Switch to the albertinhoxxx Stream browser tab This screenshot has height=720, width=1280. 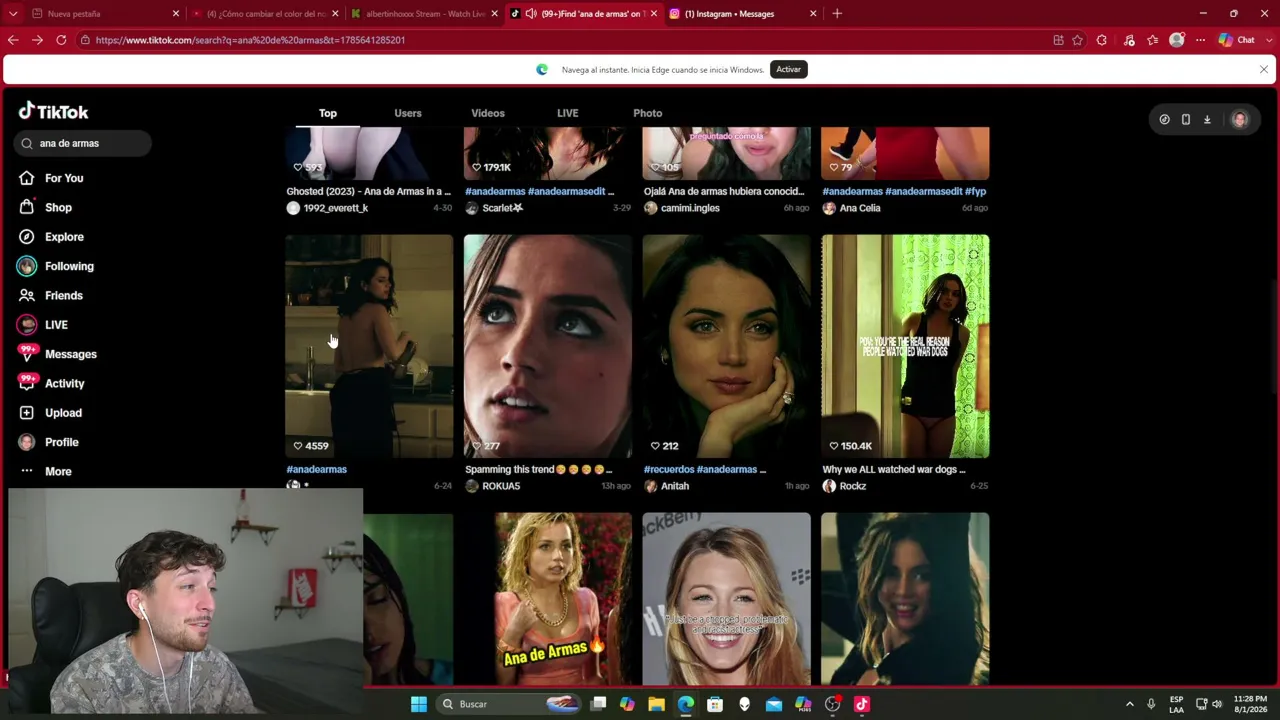(x=424, y=14)
